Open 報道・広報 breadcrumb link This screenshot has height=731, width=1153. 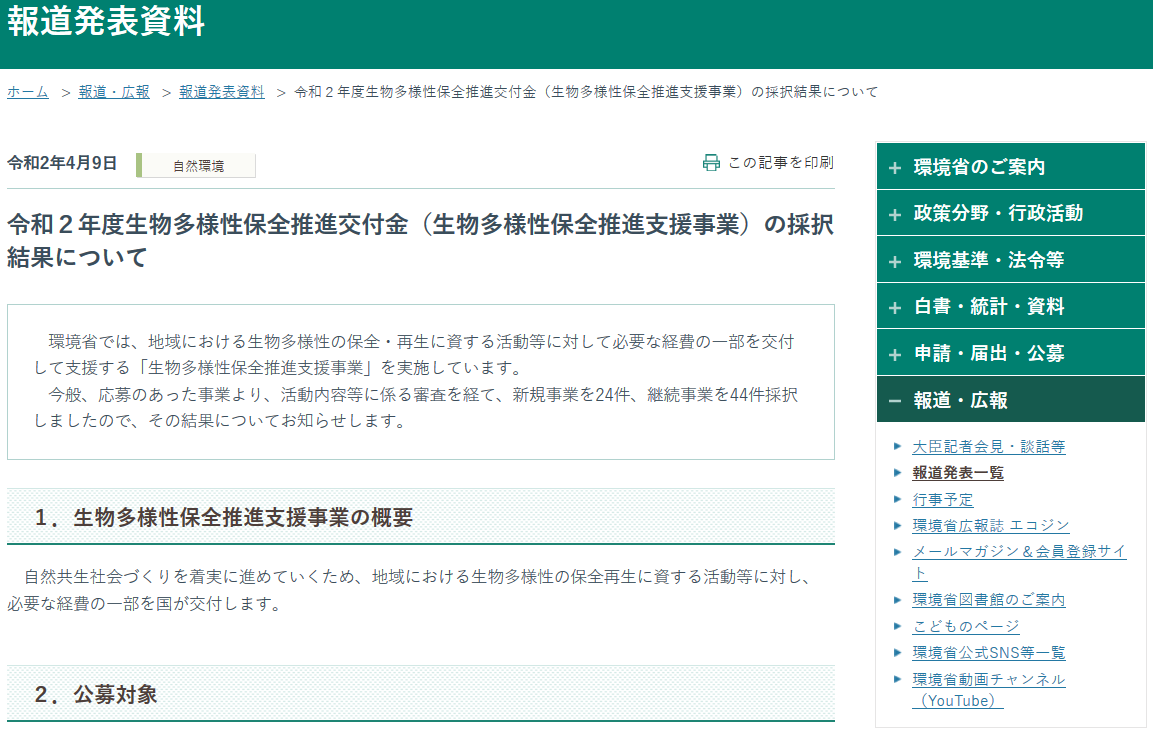coord(114,92)
